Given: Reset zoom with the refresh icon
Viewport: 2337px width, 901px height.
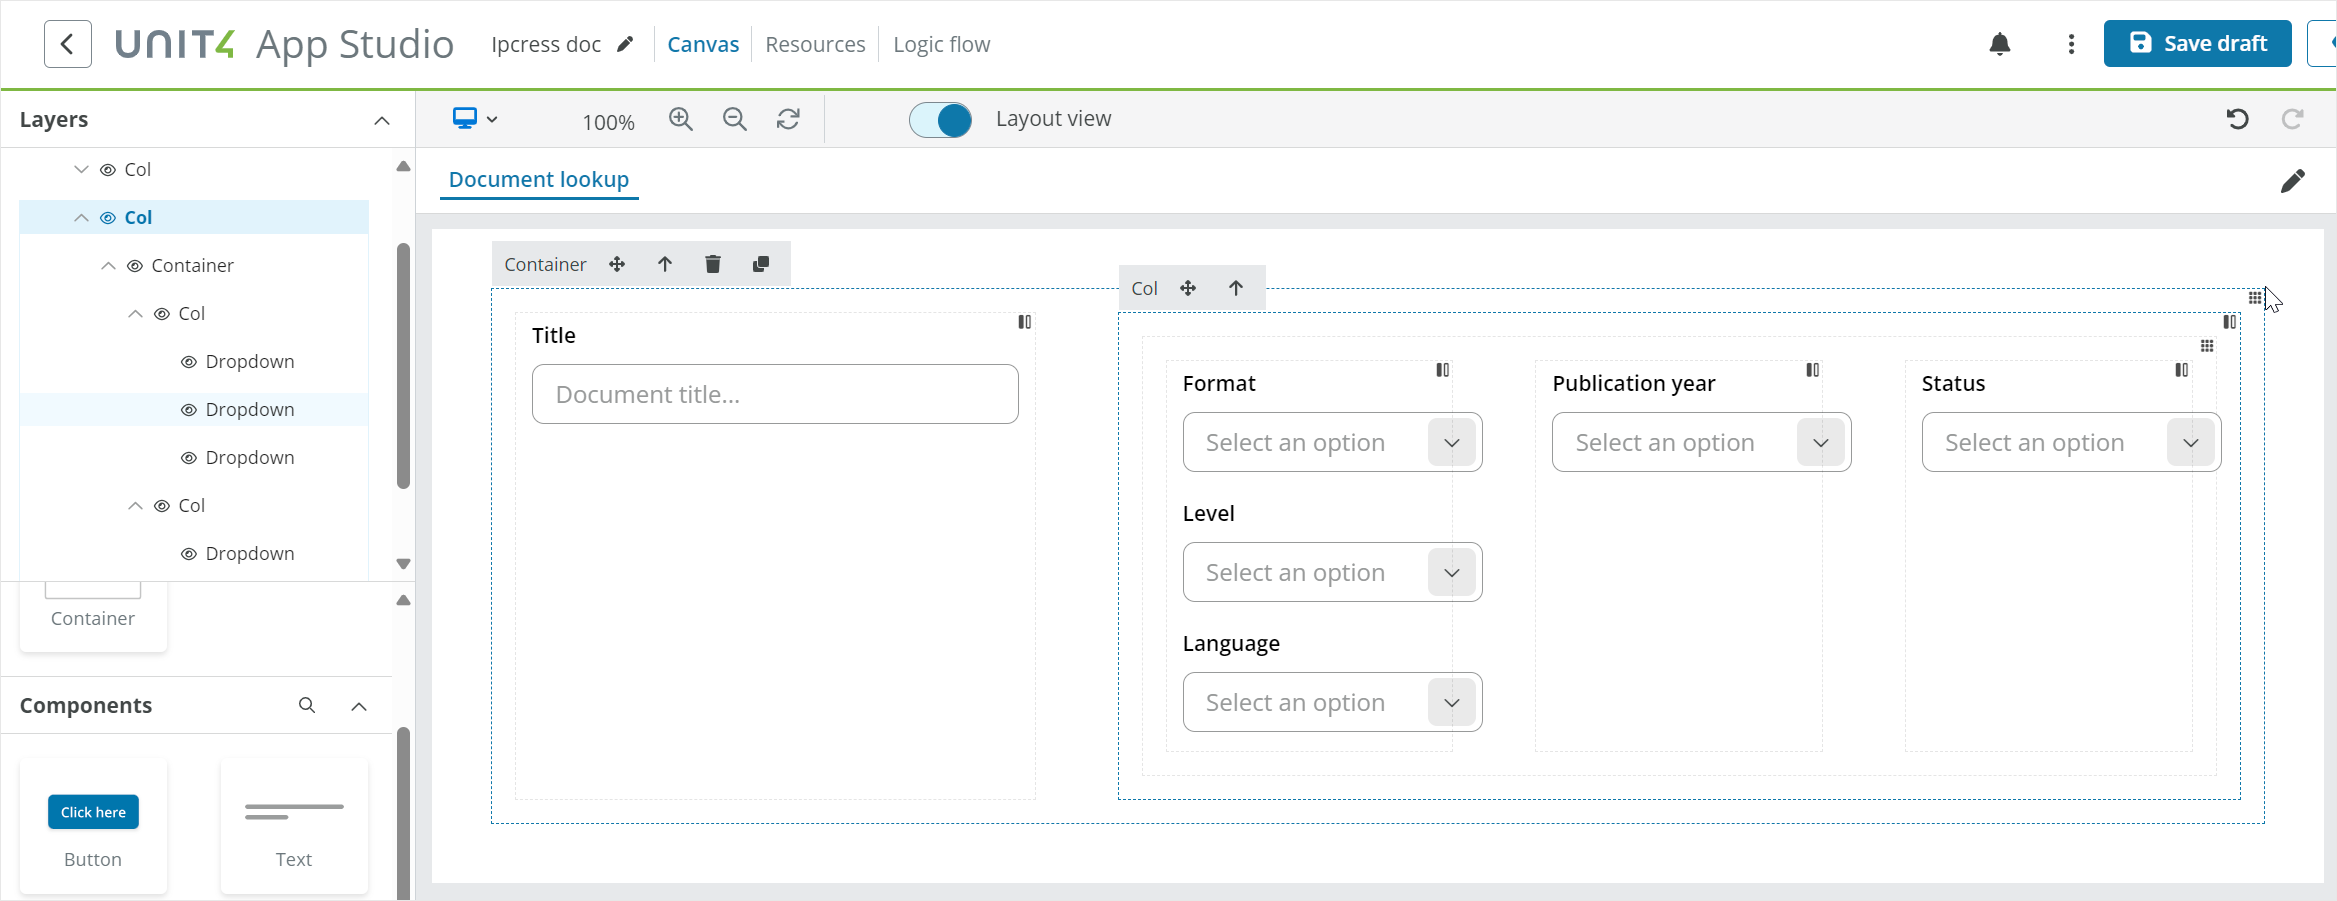Looking at the screenshot, I should [x=788, y=119].
